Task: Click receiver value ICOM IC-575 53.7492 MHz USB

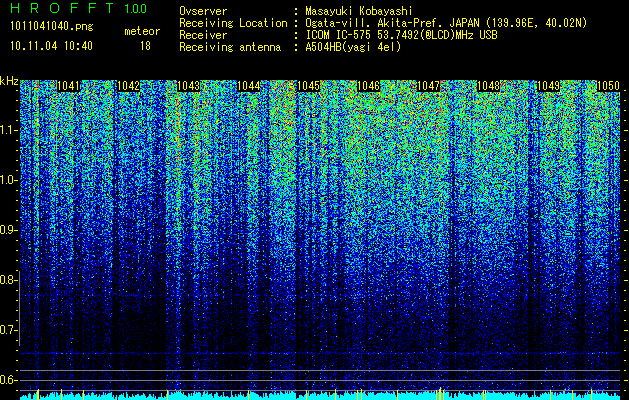Action: (401, 35)
